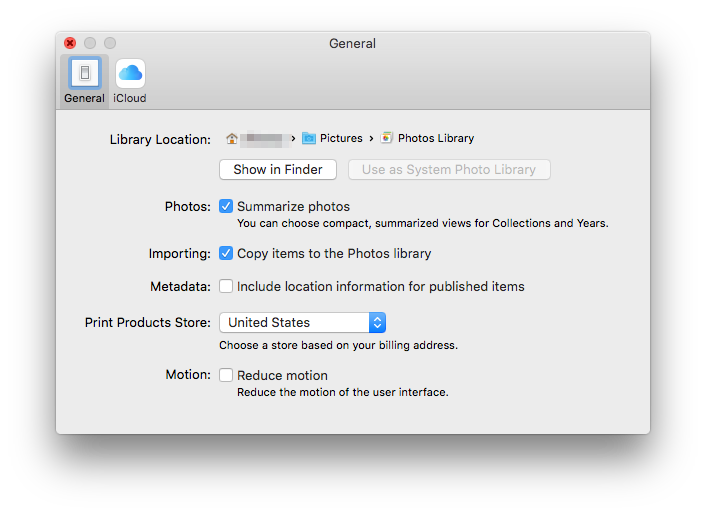Click the red close window button
Viewport: 706px width, 514px height.
click(70, 43)
